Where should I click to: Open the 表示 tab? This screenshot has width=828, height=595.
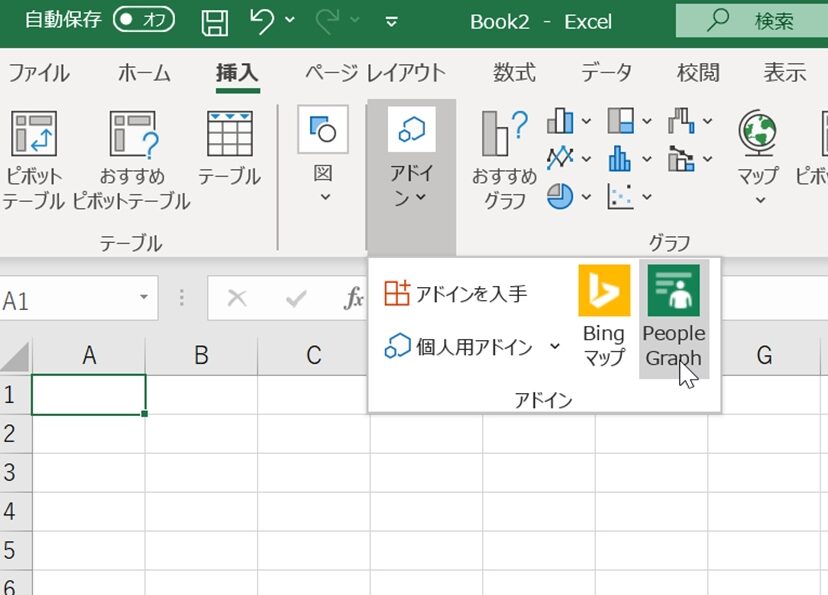point(785,72)
